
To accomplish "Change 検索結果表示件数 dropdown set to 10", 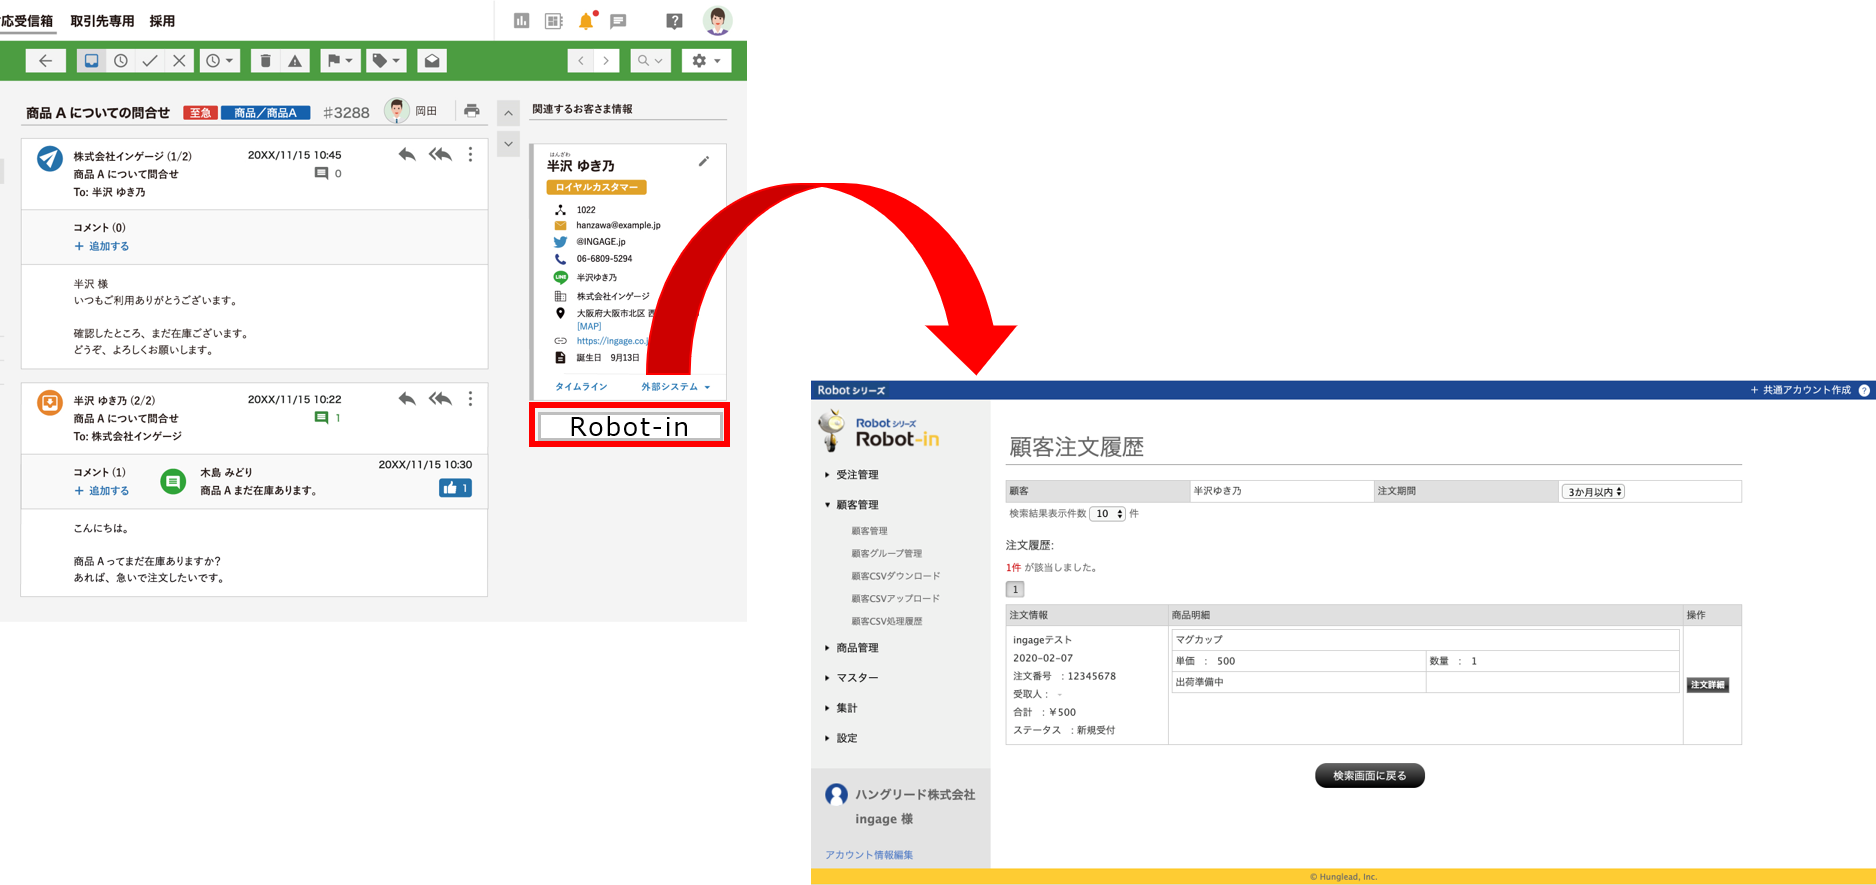I will point(1107,514).
